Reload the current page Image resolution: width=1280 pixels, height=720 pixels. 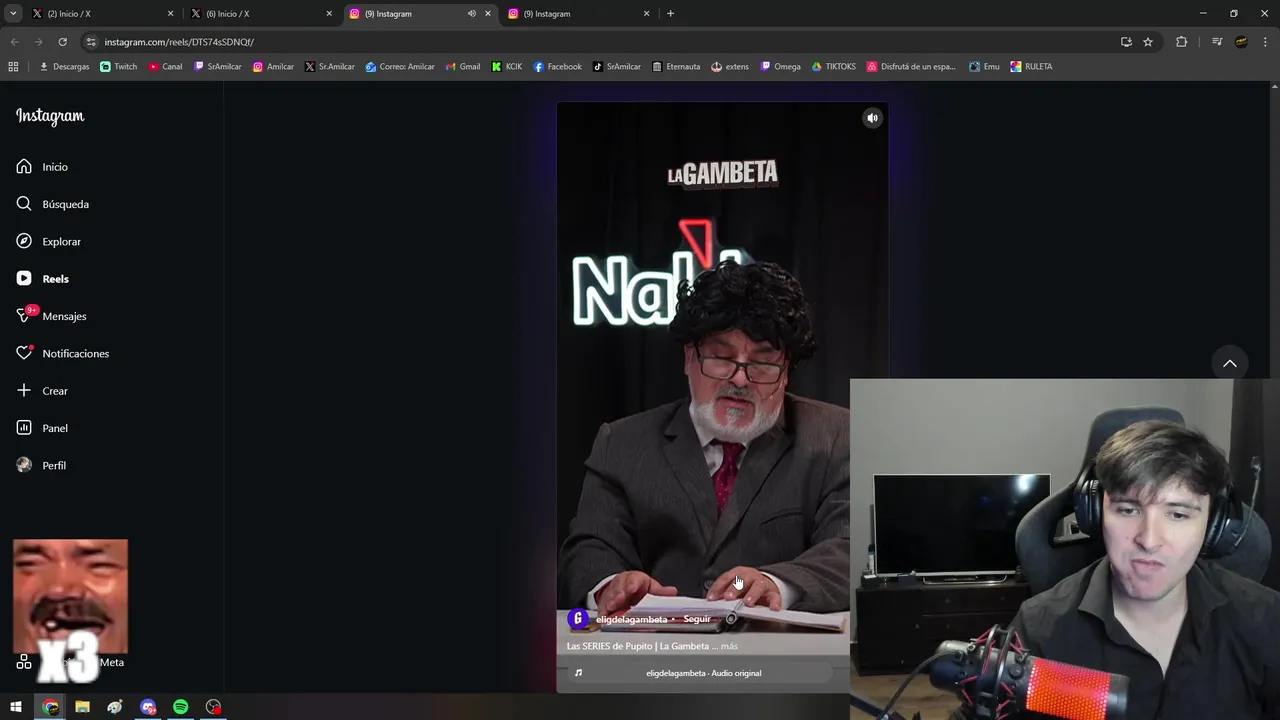tap(62, 42)
